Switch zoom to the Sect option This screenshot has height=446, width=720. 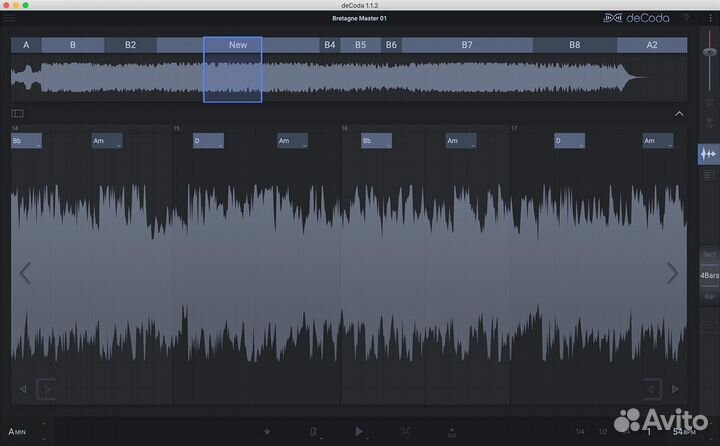708,255
